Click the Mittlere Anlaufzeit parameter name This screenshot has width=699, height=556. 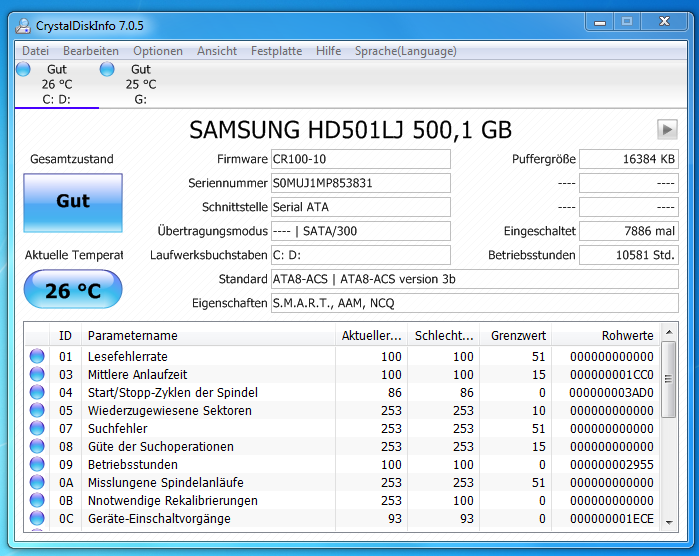137,375
